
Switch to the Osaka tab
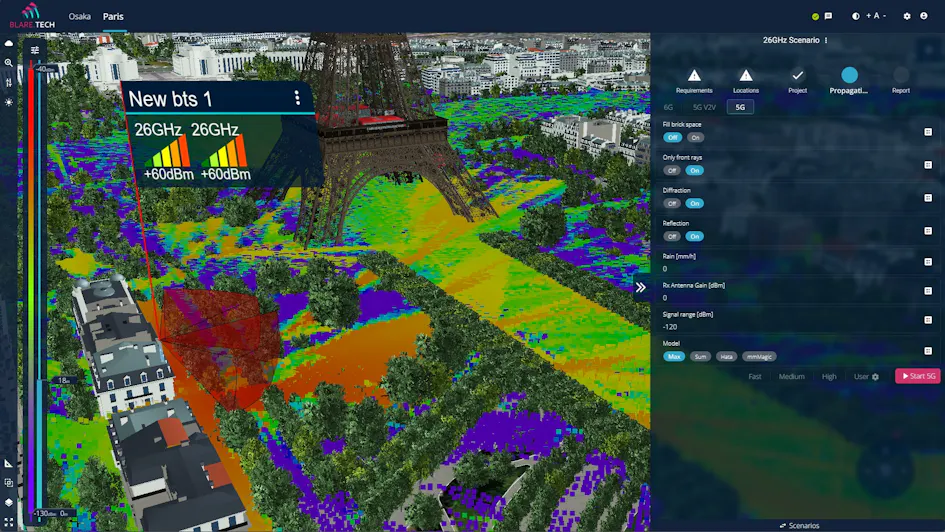[x=80, y=16]
